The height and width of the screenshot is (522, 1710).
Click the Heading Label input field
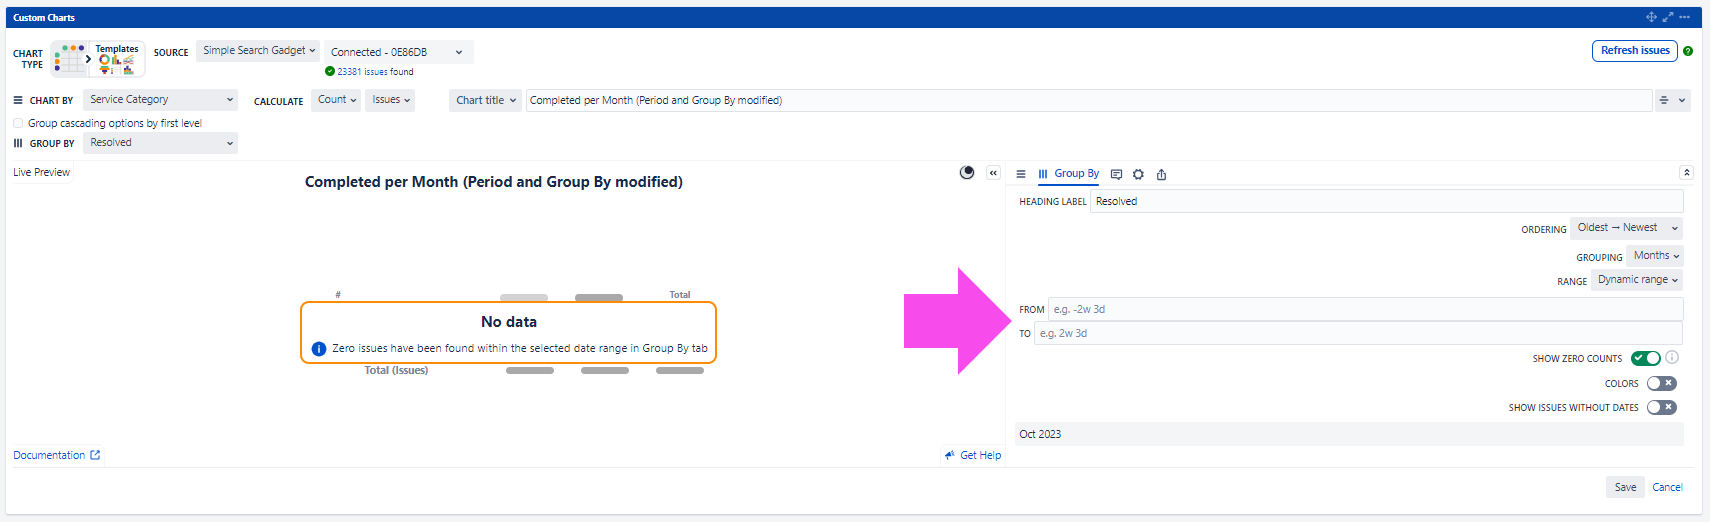click(x=1386, y=201)
